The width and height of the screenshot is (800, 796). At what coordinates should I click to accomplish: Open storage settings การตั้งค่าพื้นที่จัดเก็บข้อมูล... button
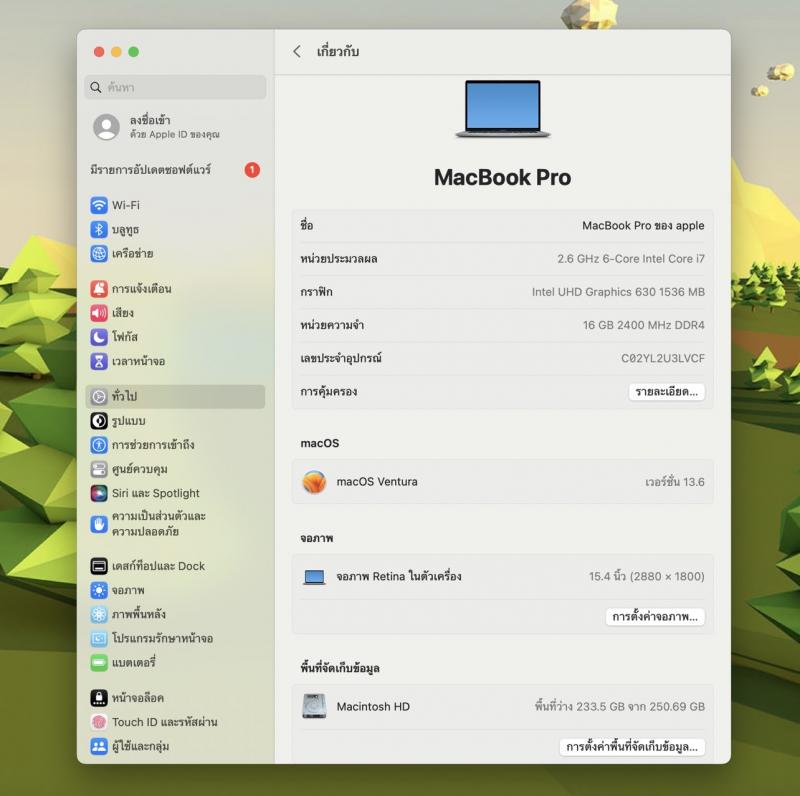[632, 747]
